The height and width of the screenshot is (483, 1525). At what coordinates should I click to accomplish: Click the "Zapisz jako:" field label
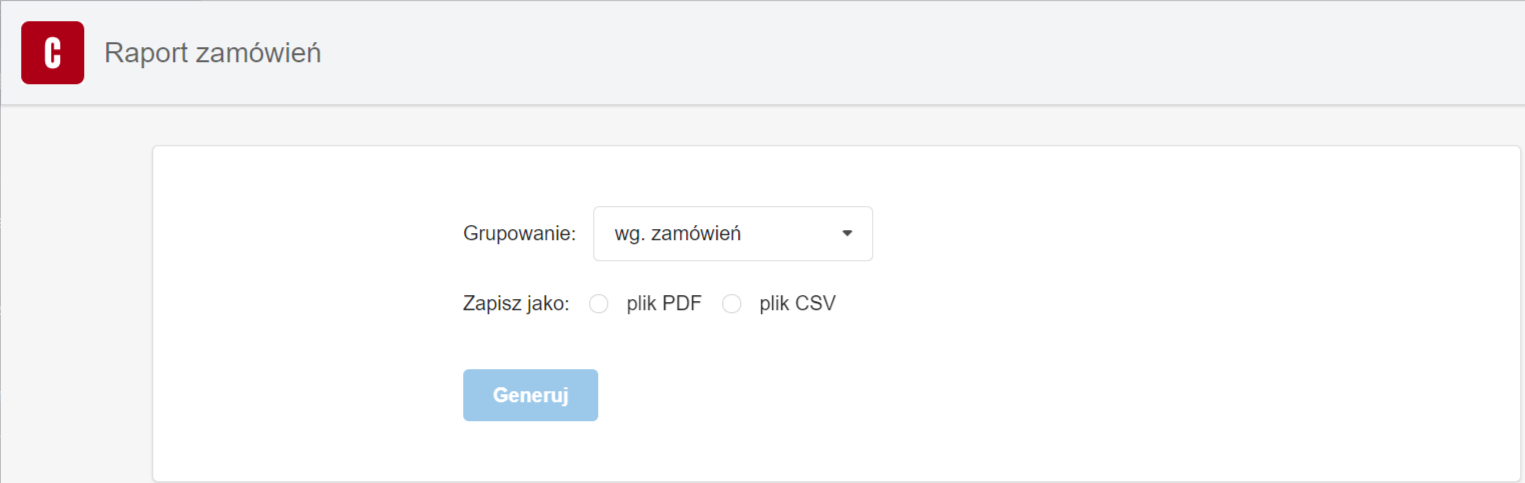[516, 304]
